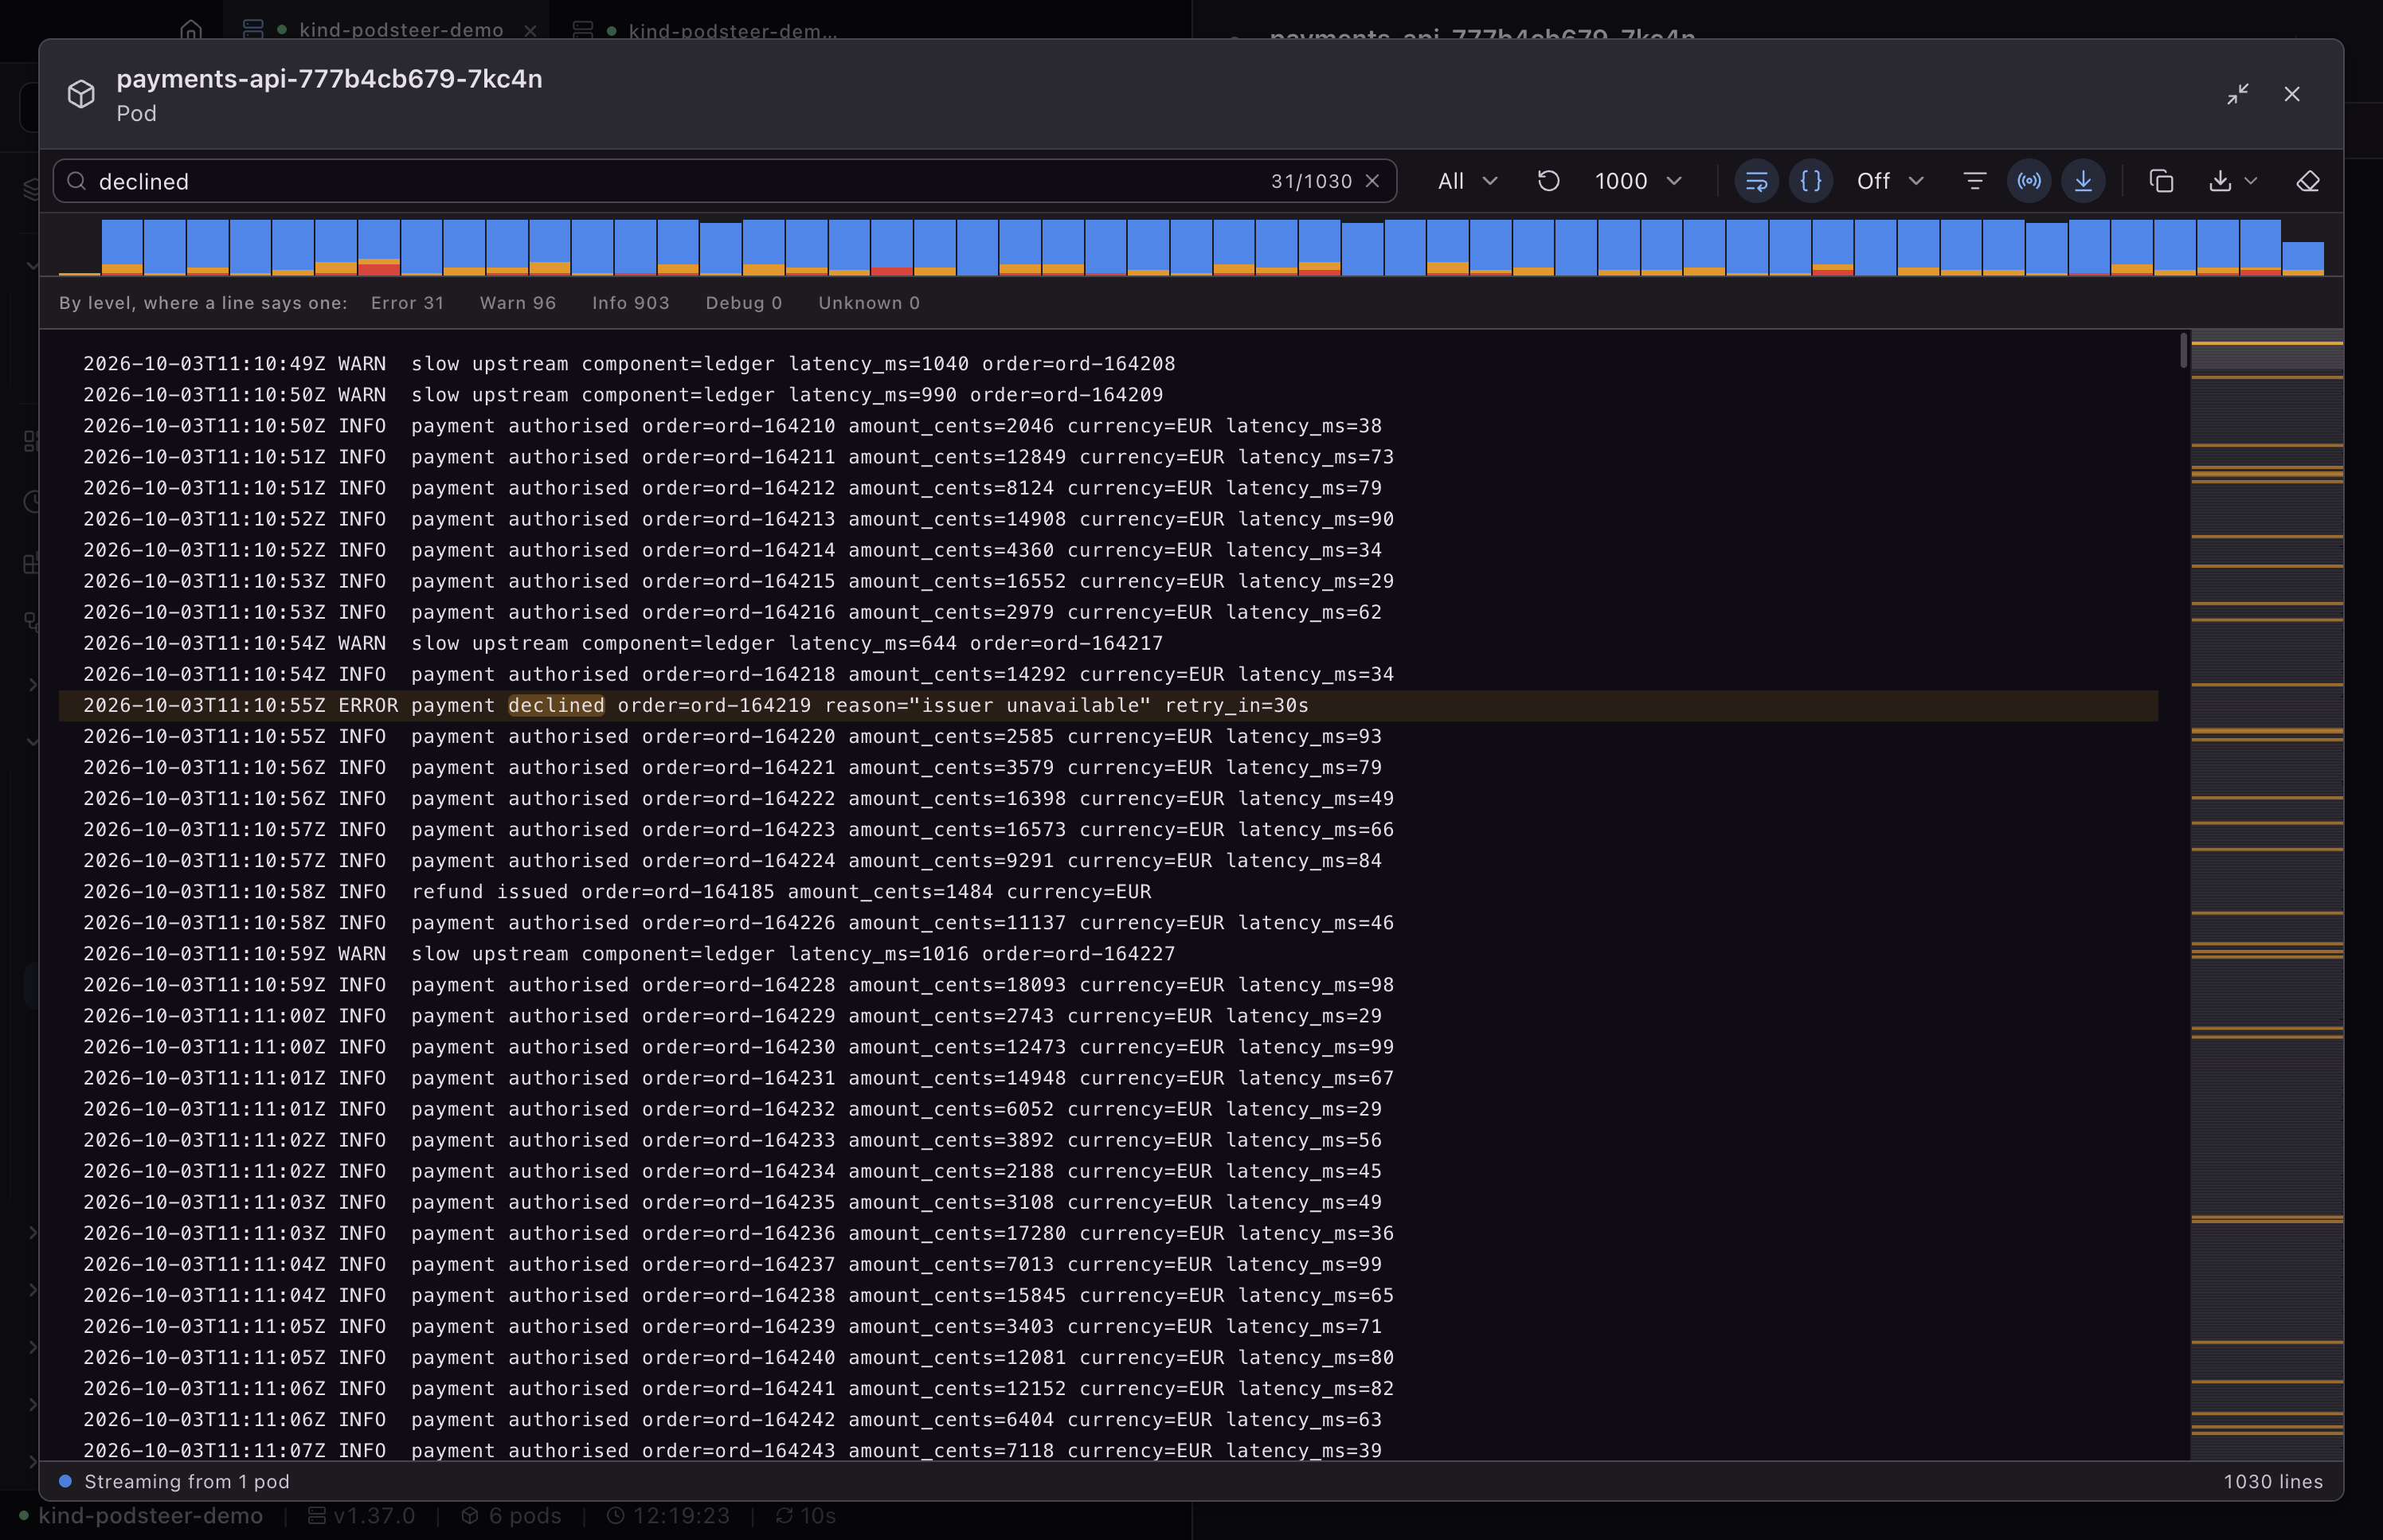Click kind-podsteer-demo in bottom status bar
This screenshot has height=1540, width=2383.
pos(150,1515)
